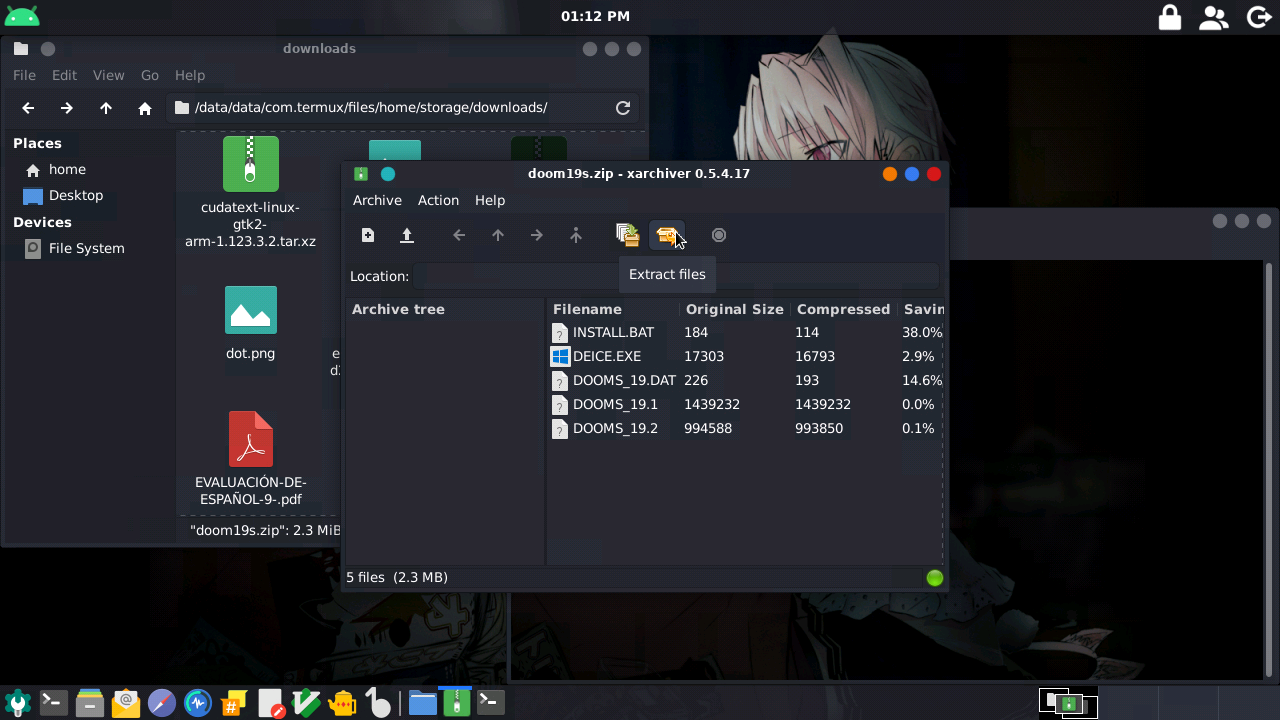Click the greyed Forward arrow in xarchiver toolbar
This screenshot has height=720, width=1280.
[537, 235]
